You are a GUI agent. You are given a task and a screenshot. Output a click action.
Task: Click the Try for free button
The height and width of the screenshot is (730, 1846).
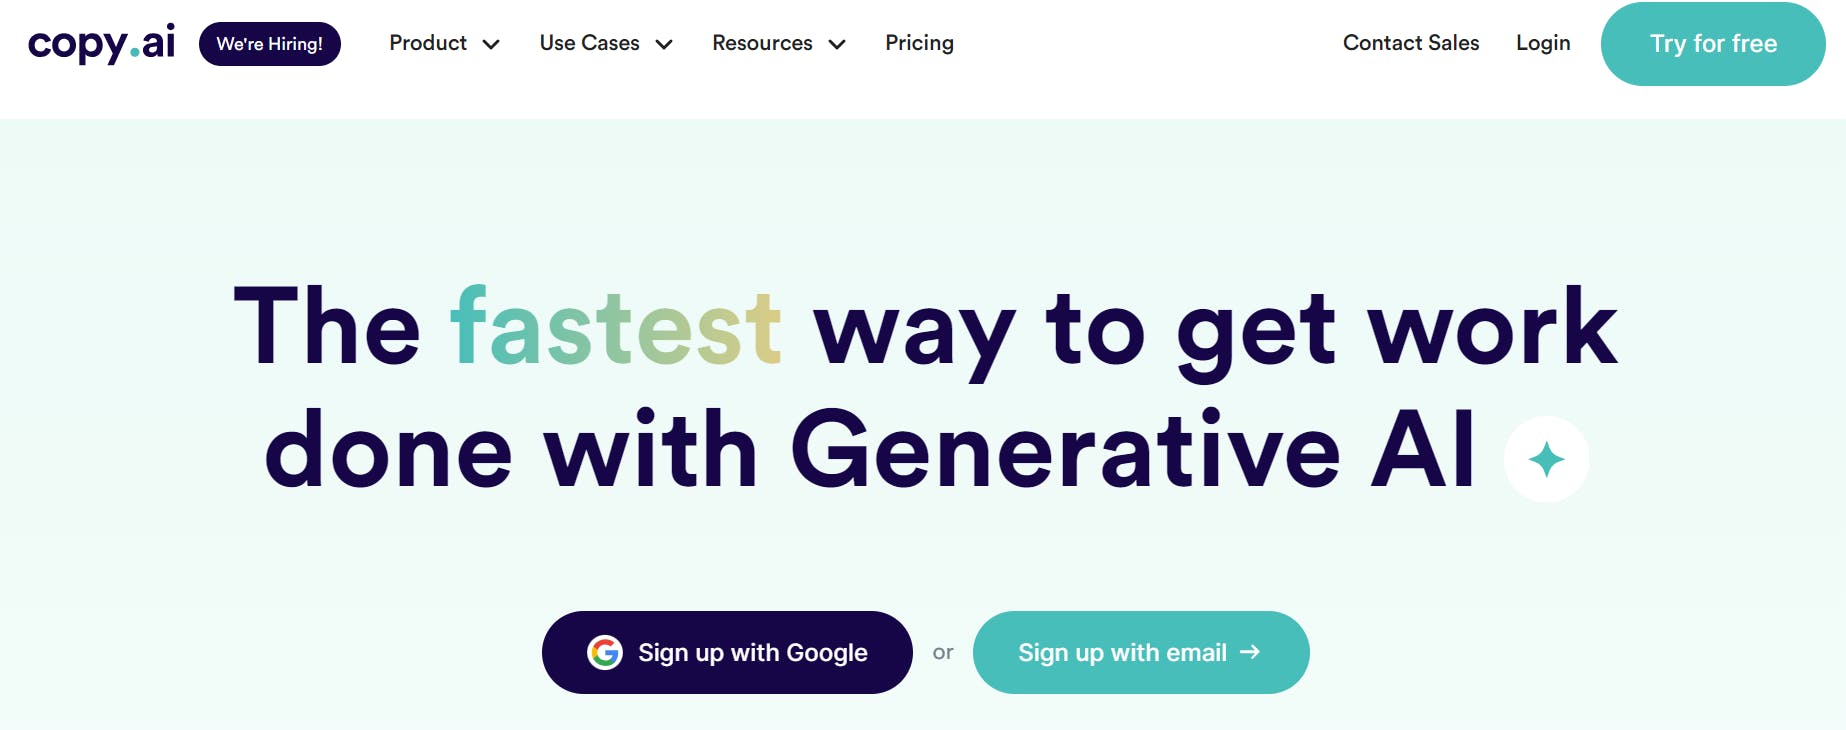pos(1713,44)
